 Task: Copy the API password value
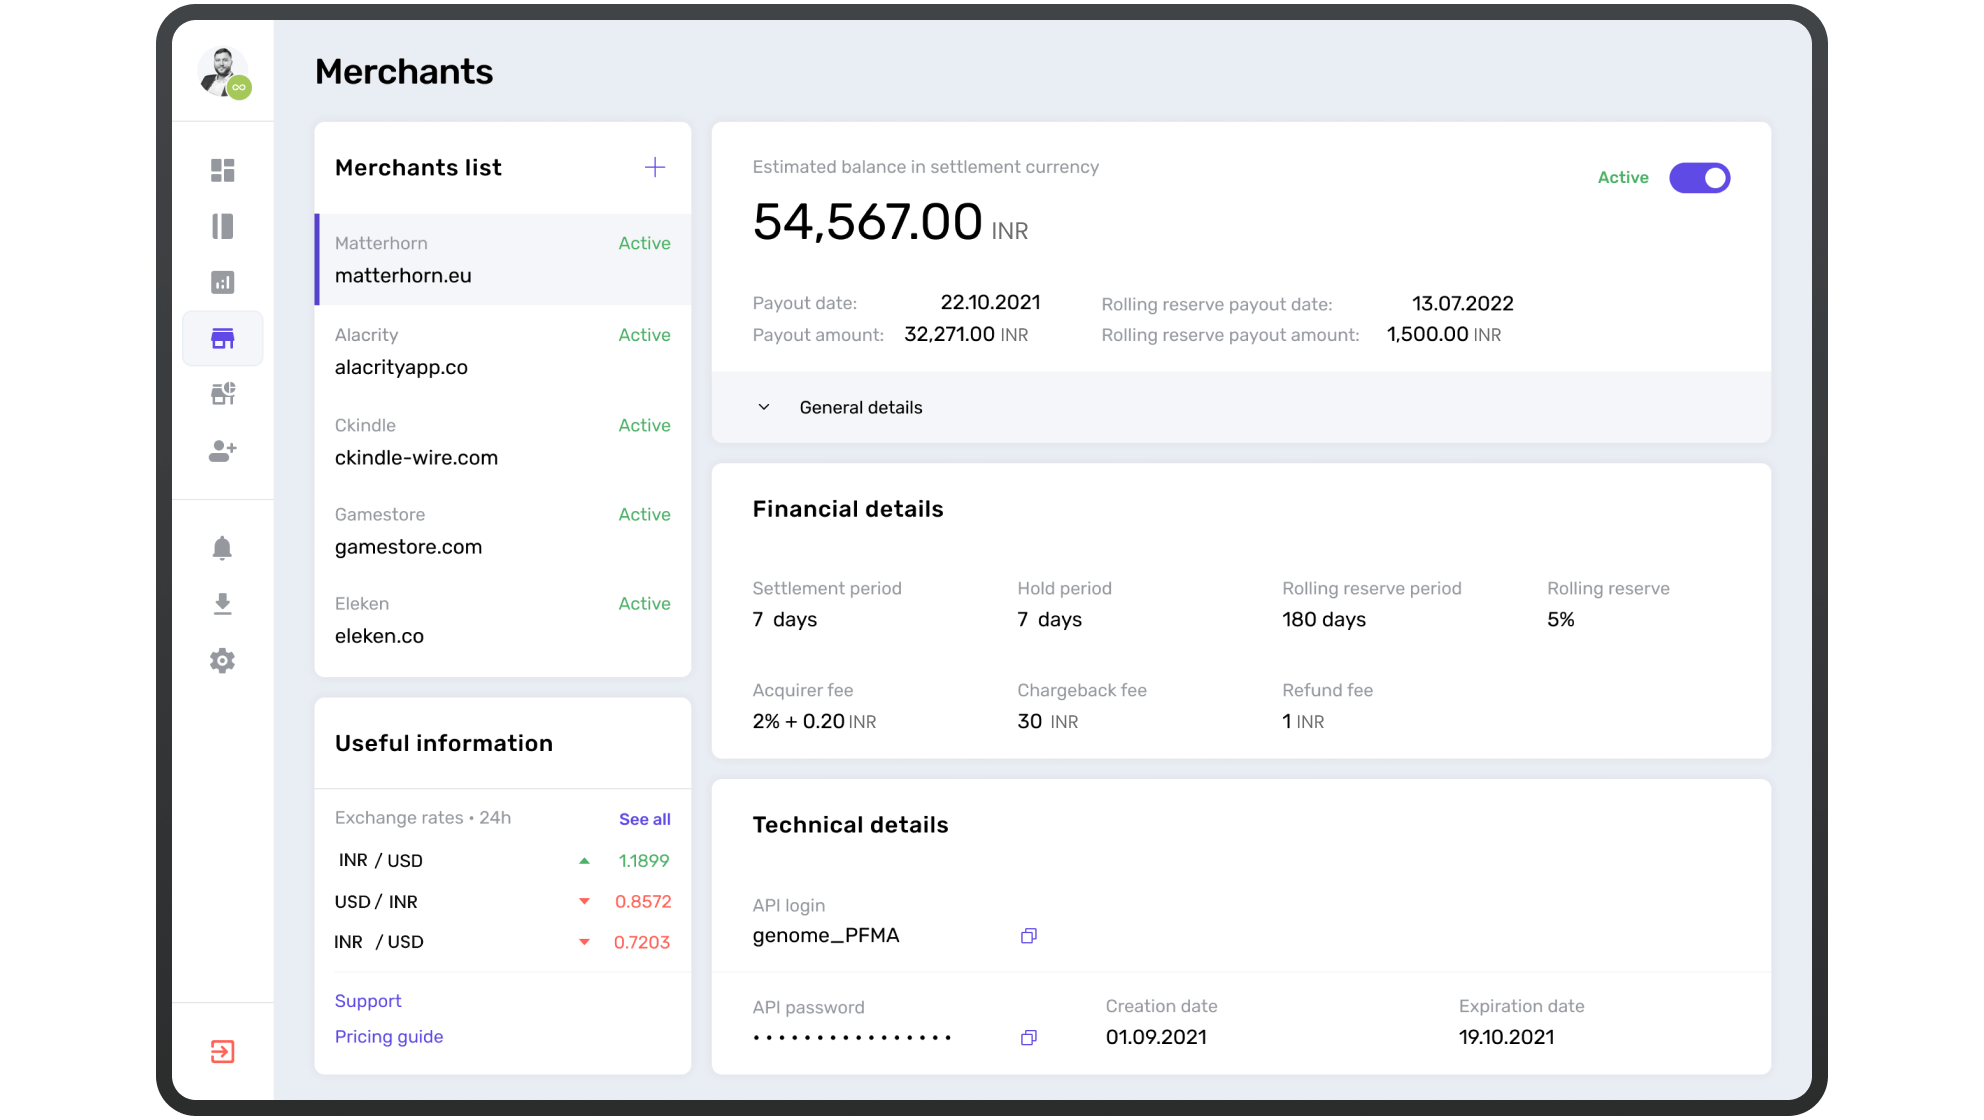1028,1038
